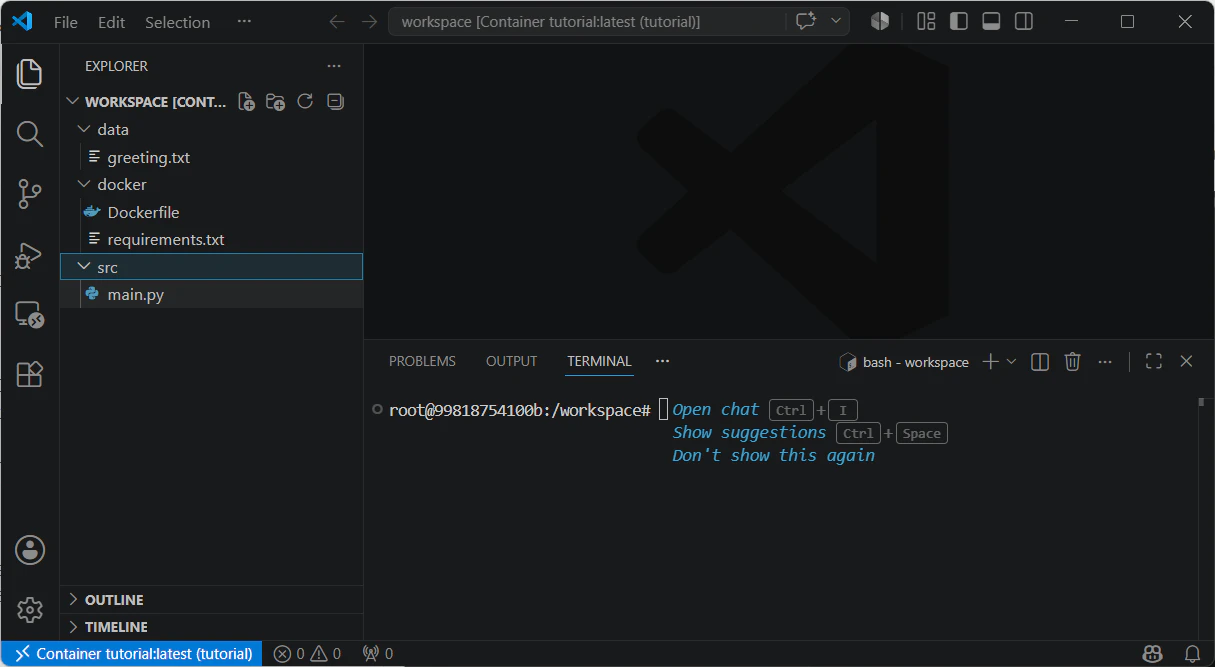Kill the terminal with trash icon
The height and width of the screenshot is (667, 1215).
coord(1072,362)
